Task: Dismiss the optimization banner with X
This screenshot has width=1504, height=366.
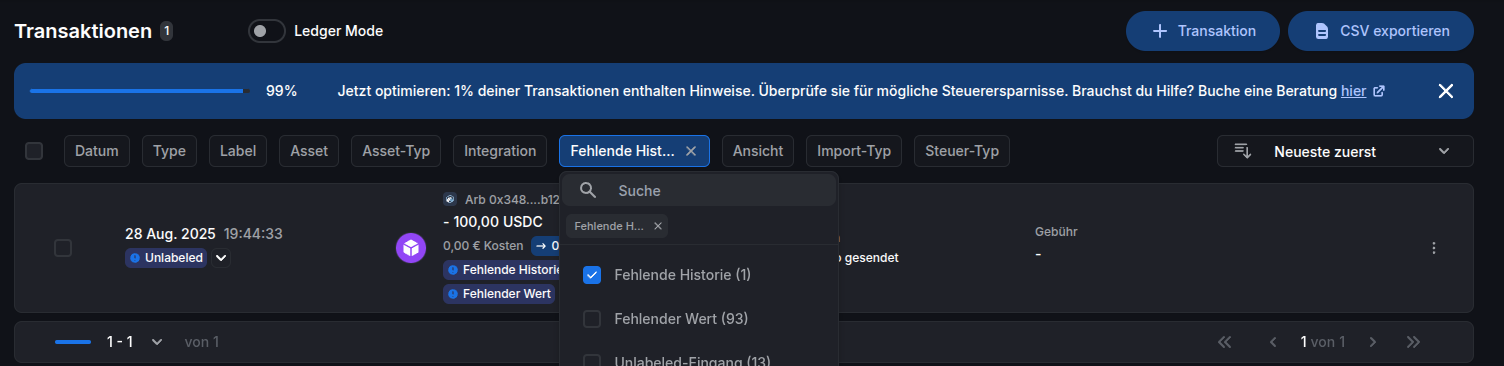Action: [1445, 91]
